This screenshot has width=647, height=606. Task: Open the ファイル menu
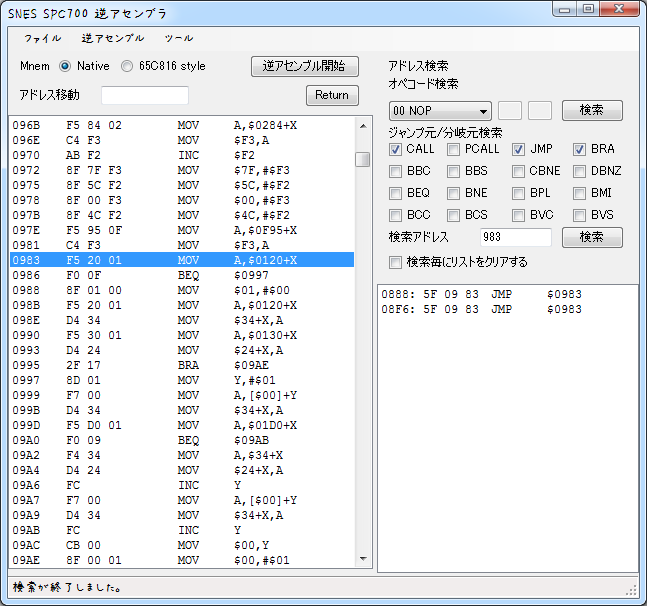click(42, 38)
